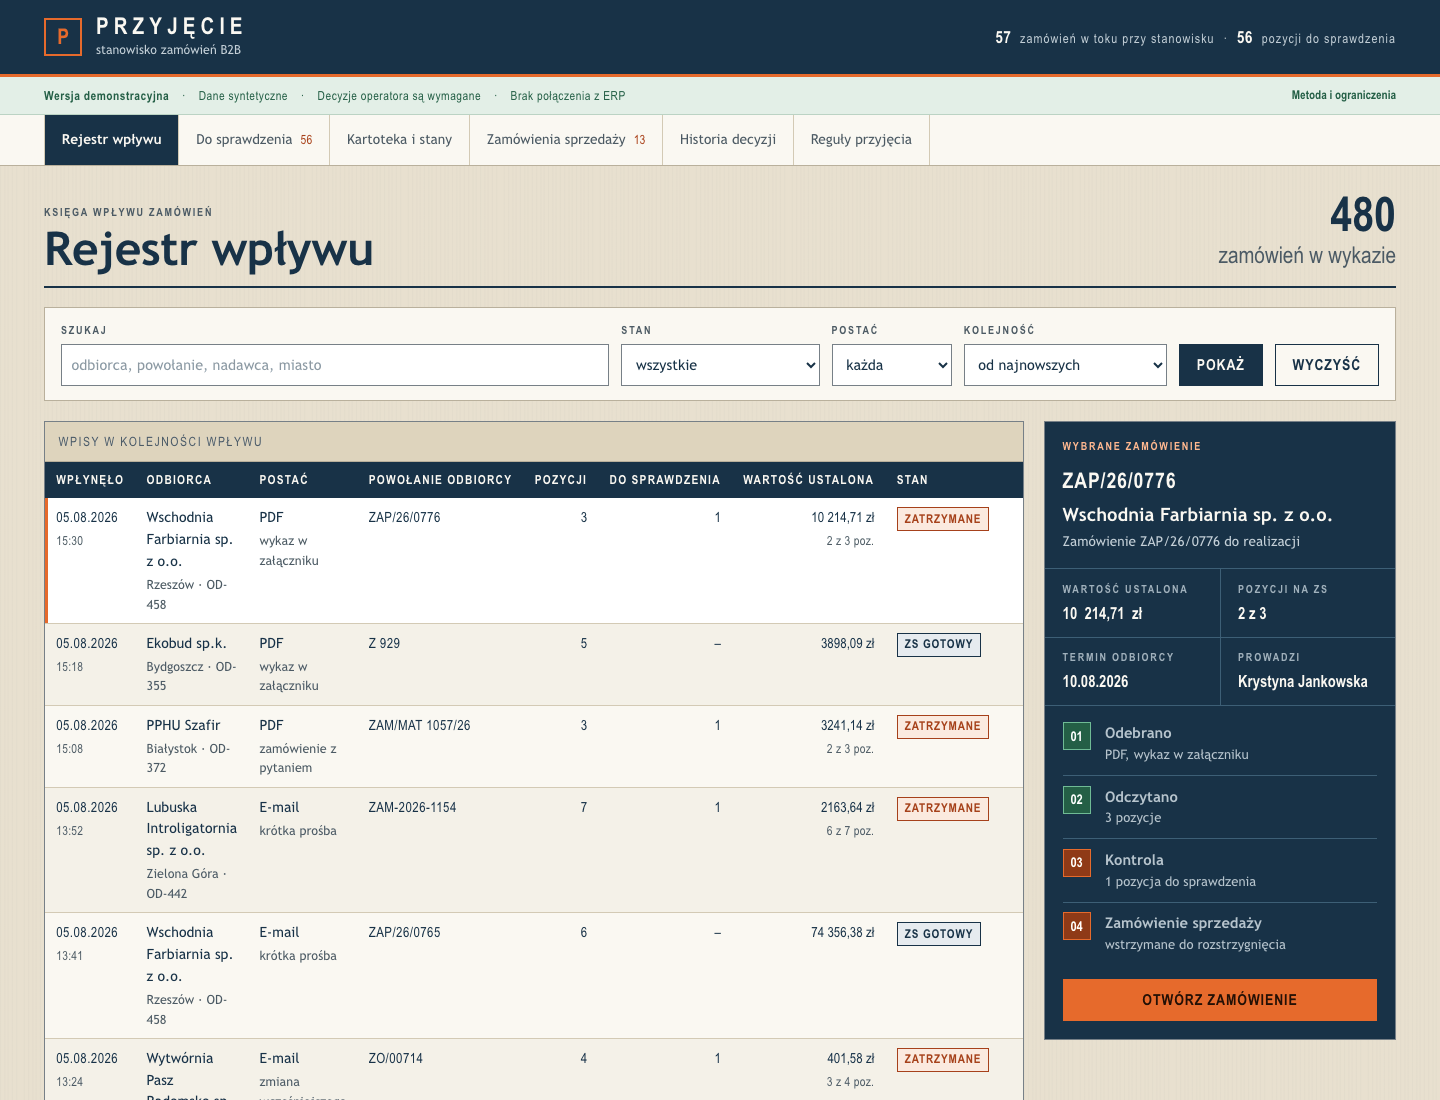The image size is (1440, 1100).
Task: Select step 02 Odczytano badge
Action: point(1076,799)
